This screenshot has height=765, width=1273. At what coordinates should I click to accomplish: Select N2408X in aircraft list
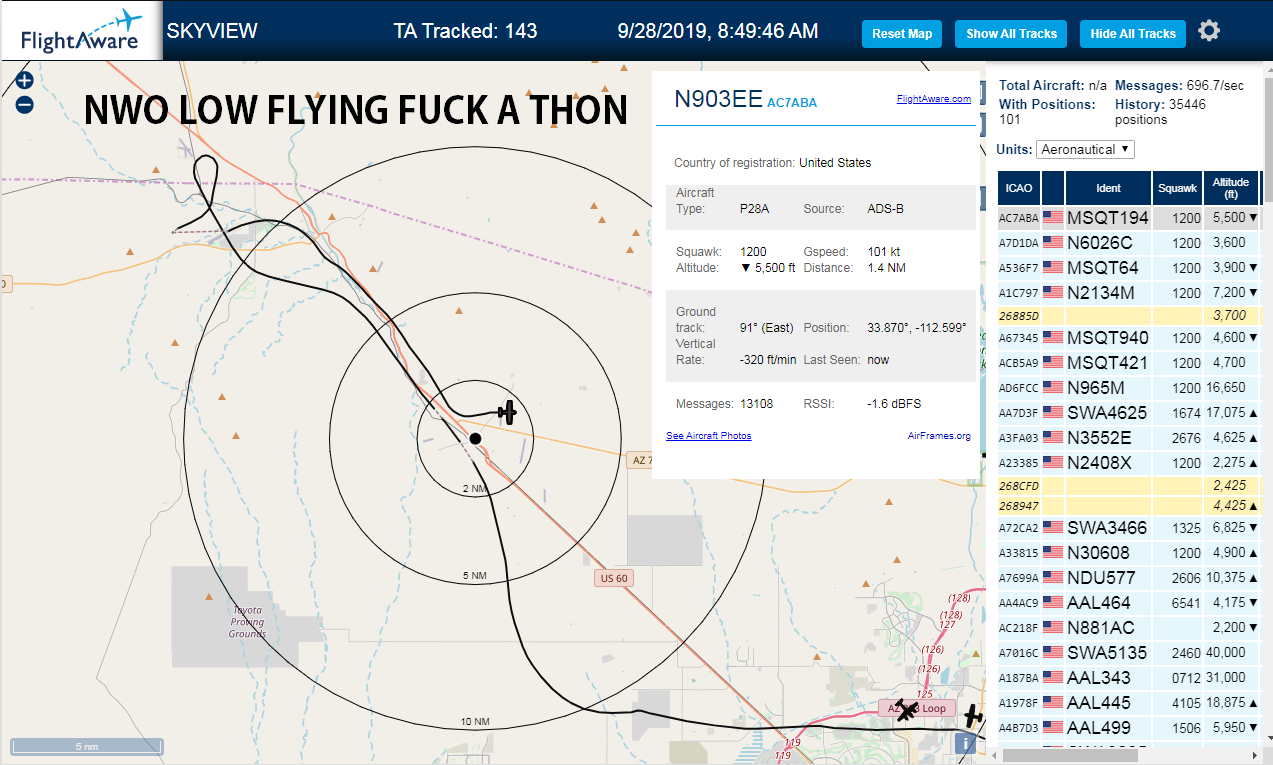coord(1128,462)
